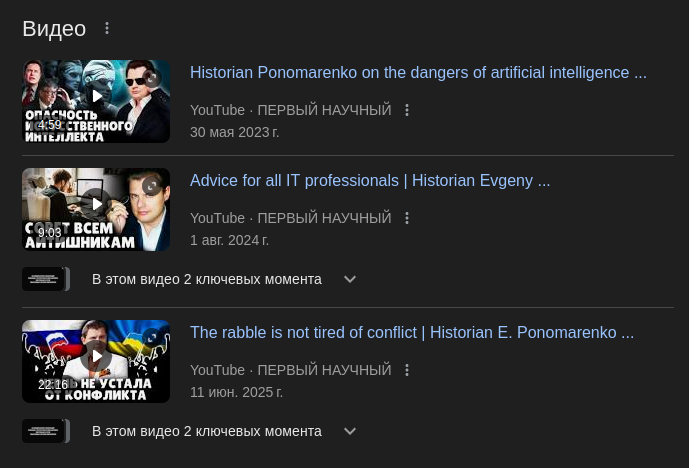Click key moments thumbnail under IT advice video
The height and width of the screenshot is (468, 689).
point(46,279)
